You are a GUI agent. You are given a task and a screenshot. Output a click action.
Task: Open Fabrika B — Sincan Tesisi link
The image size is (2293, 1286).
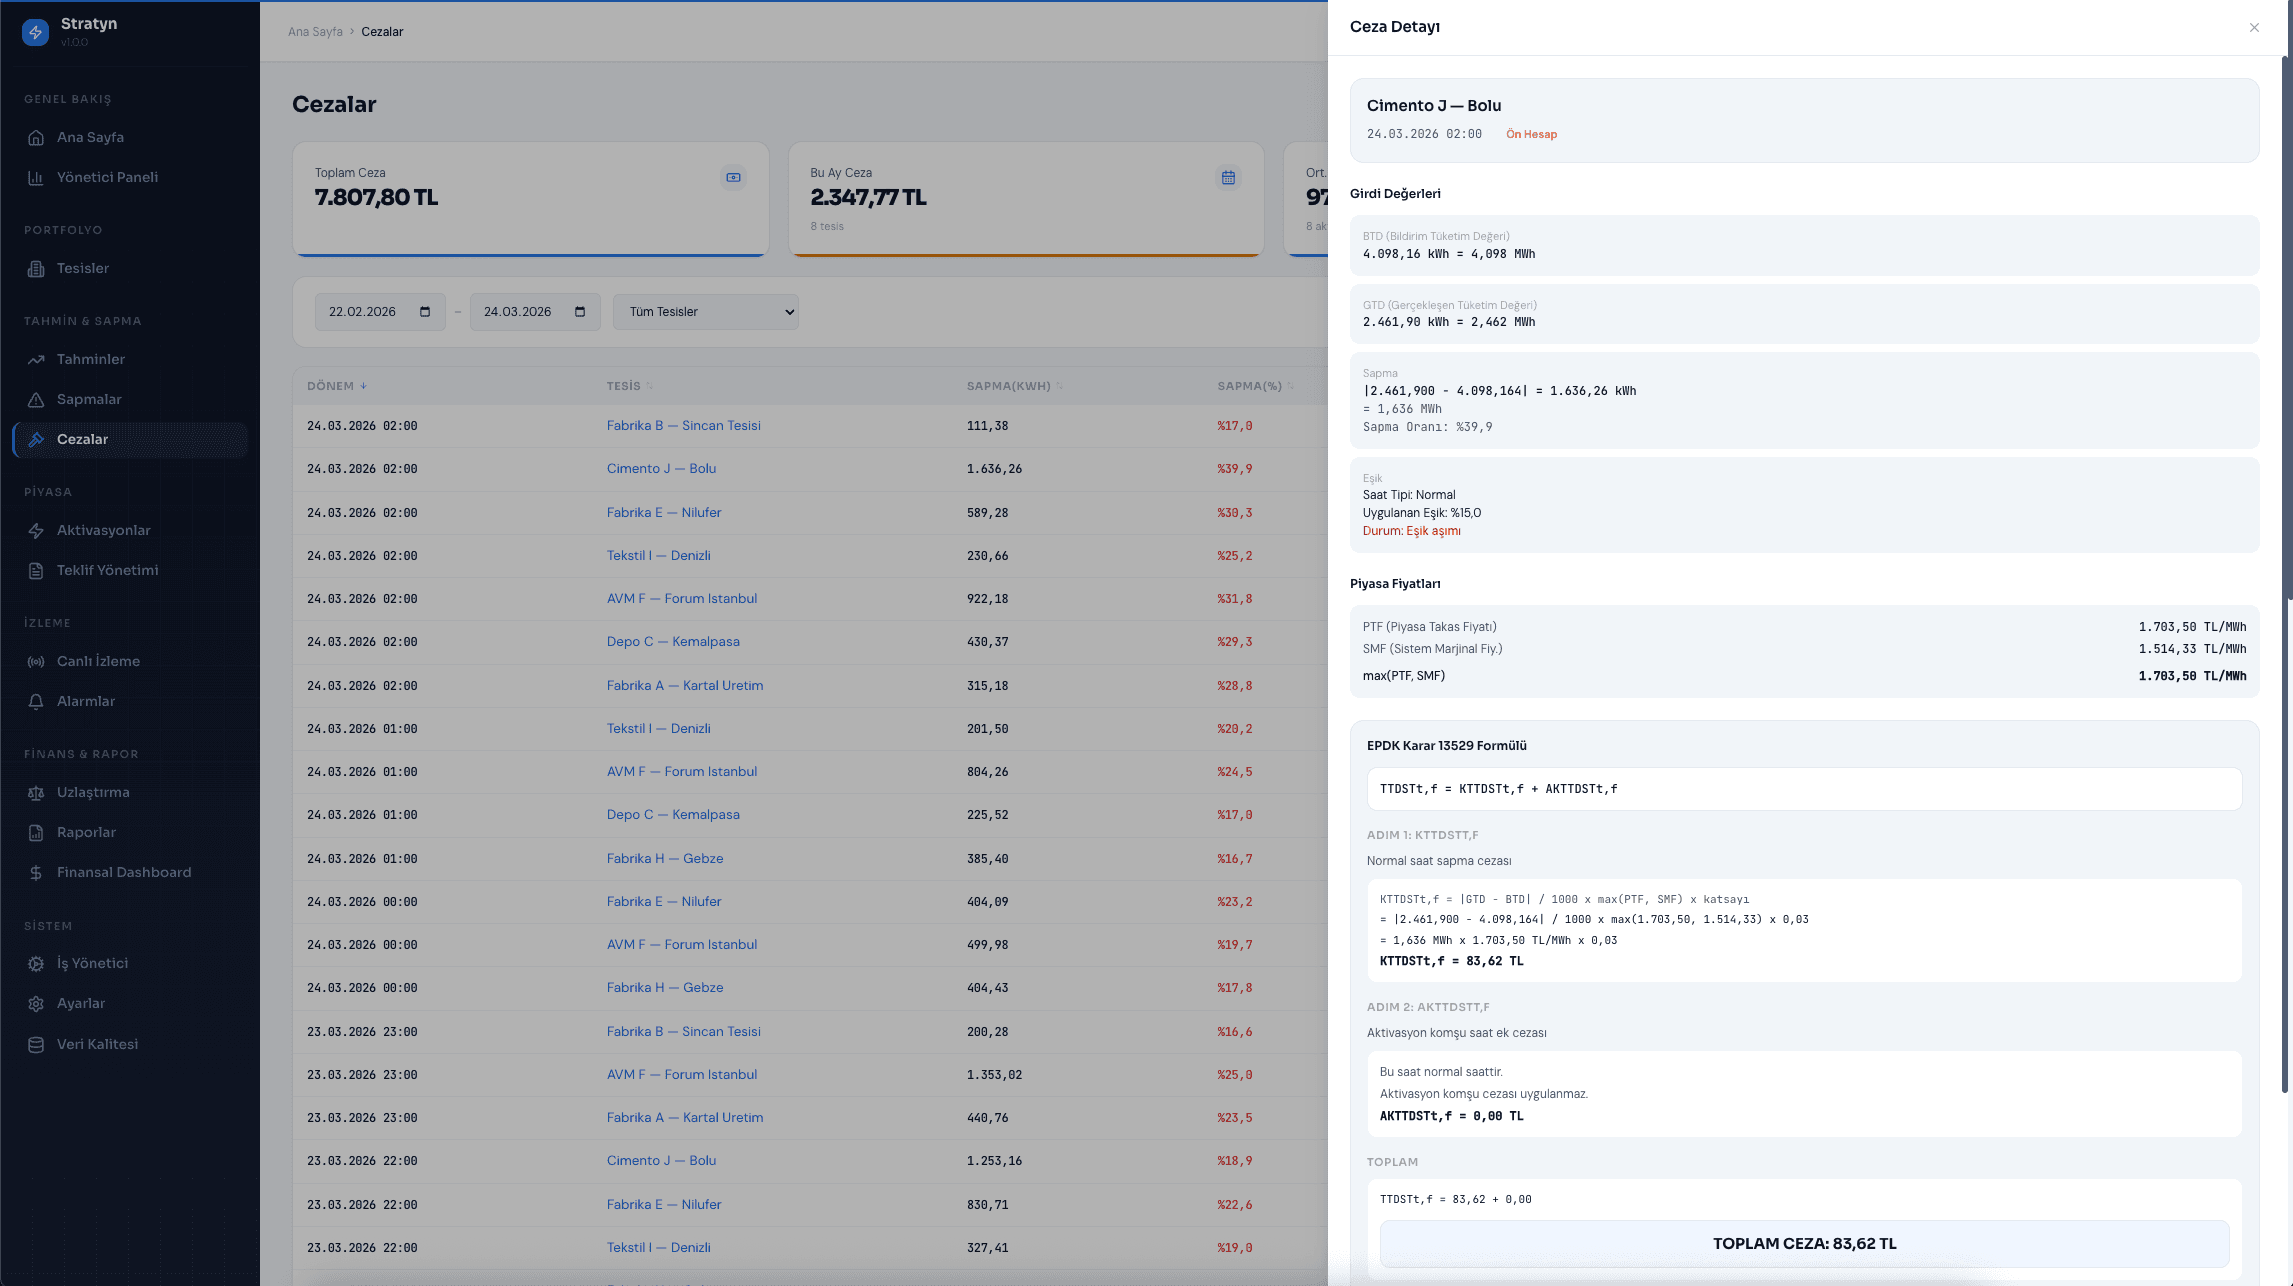point(683,425)
